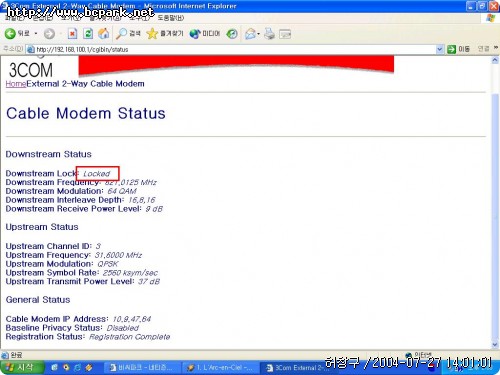Screen dimensions: 500x375
Task: Click the Cable Modem Status heading
Action: coord(86,113)
